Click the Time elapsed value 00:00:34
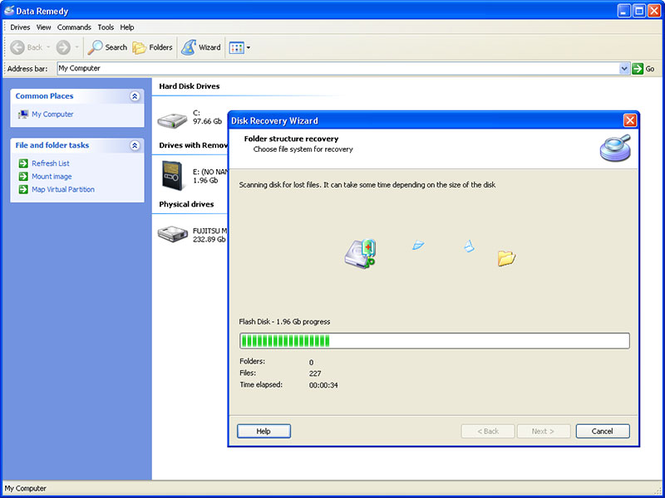This screenshot has height=498, width=665. pyautogui.click(x=324, y=385)
